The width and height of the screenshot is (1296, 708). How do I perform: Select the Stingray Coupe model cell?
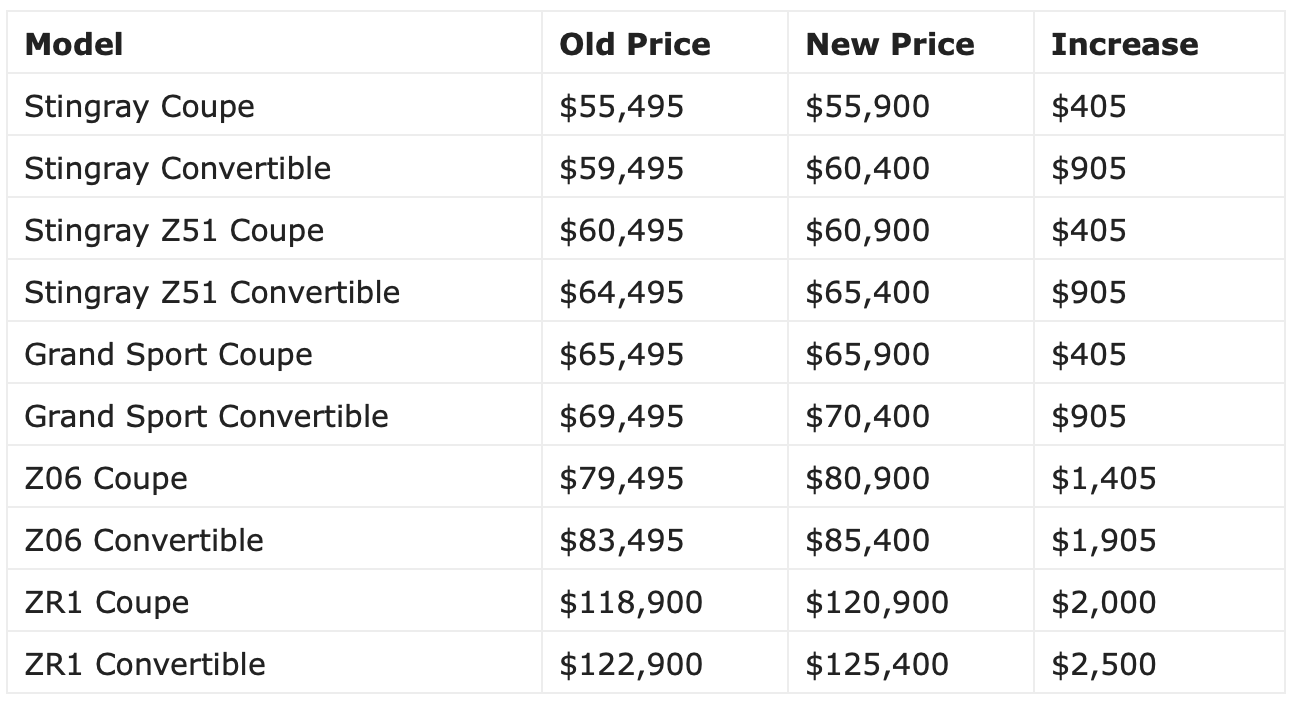[139, 107]
